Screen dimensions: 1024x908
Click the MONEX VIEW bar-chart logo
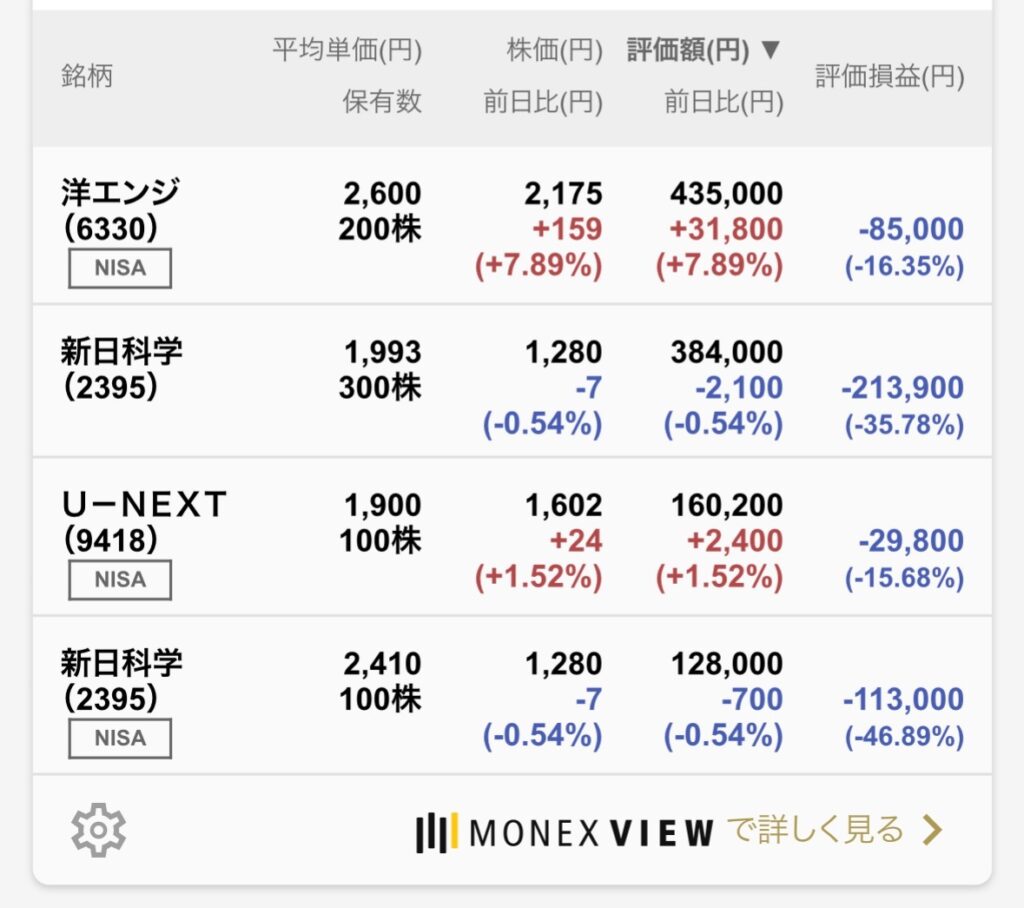point(437,832)
